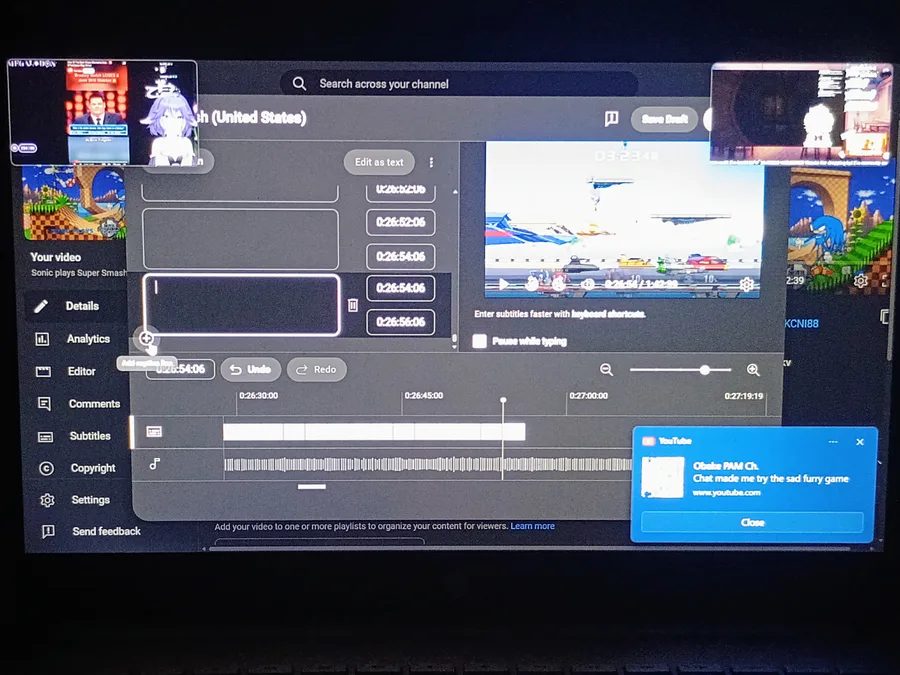Click the caption list scroll-up arrow
Viewport: 900px width, 675px height.
(x=455, y=192)
